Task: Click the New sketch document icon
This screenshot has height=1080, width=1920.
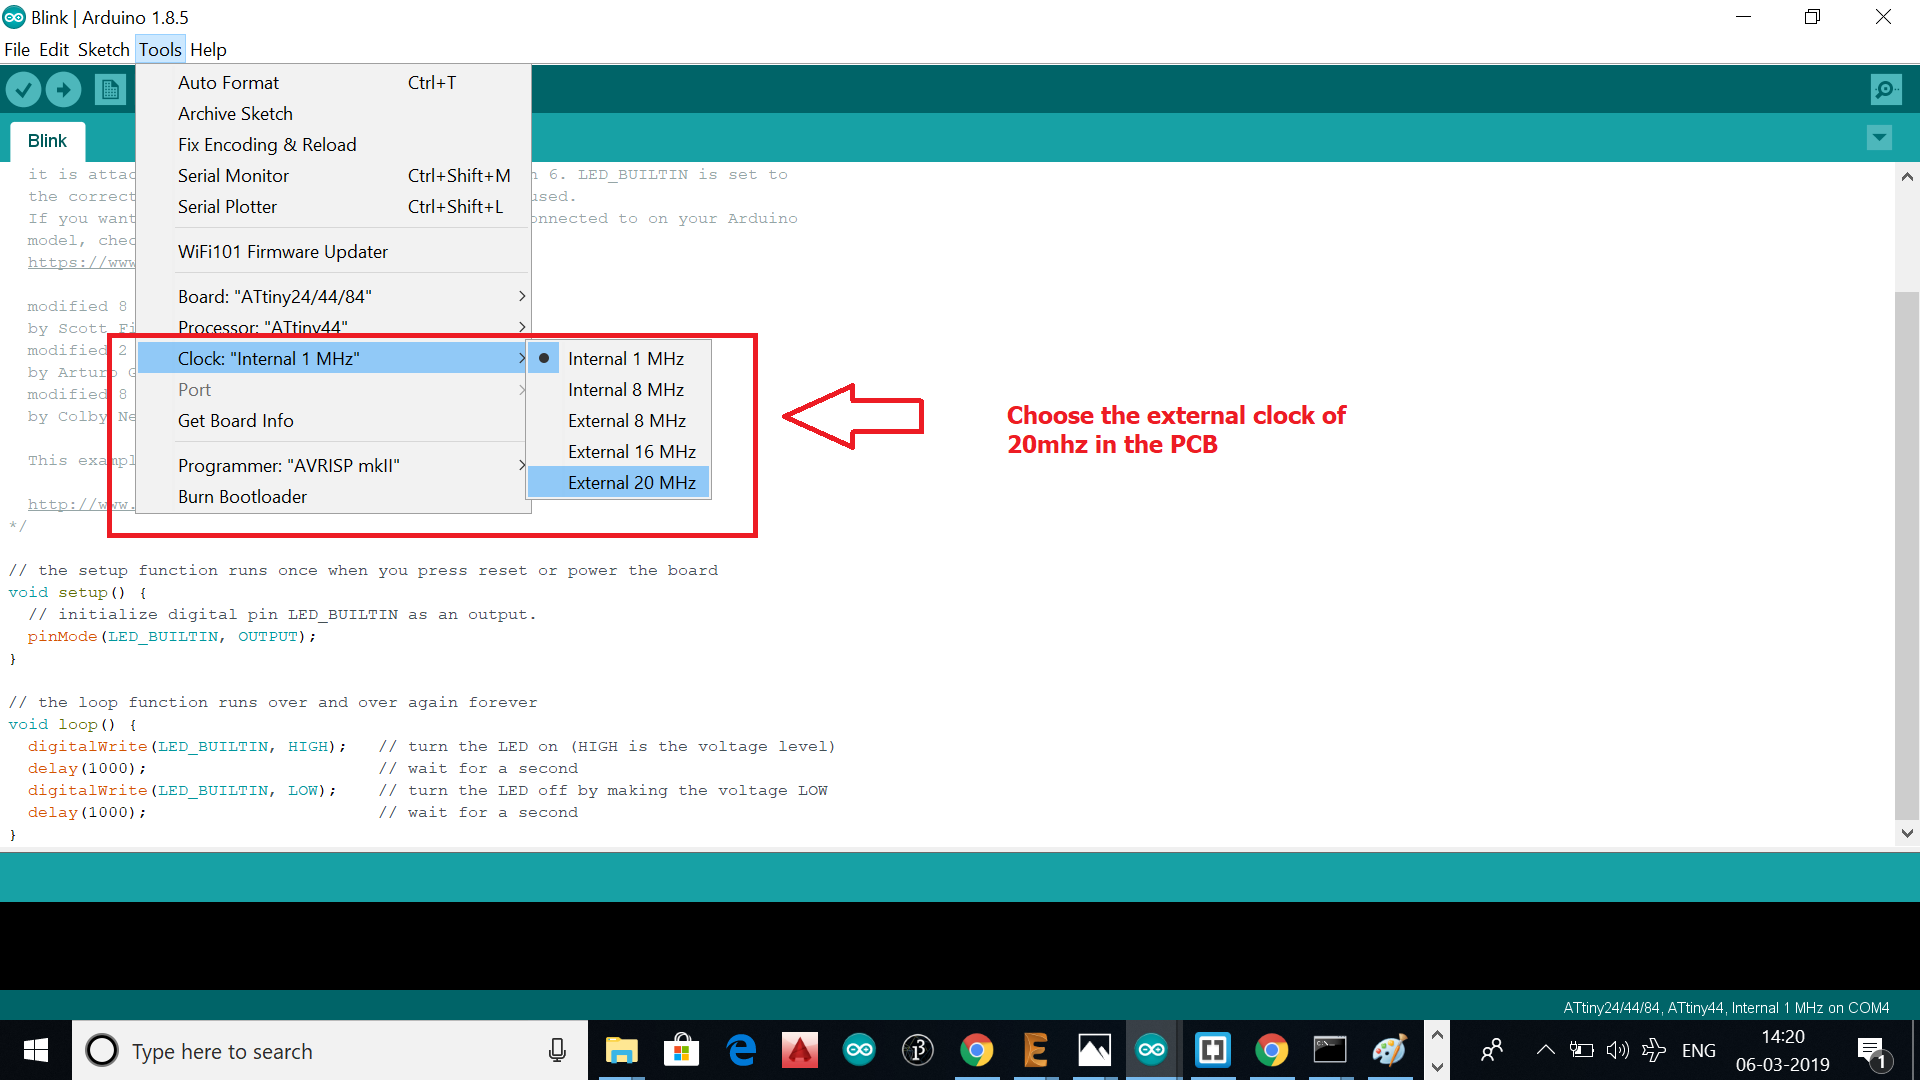Action: point(110,90)
